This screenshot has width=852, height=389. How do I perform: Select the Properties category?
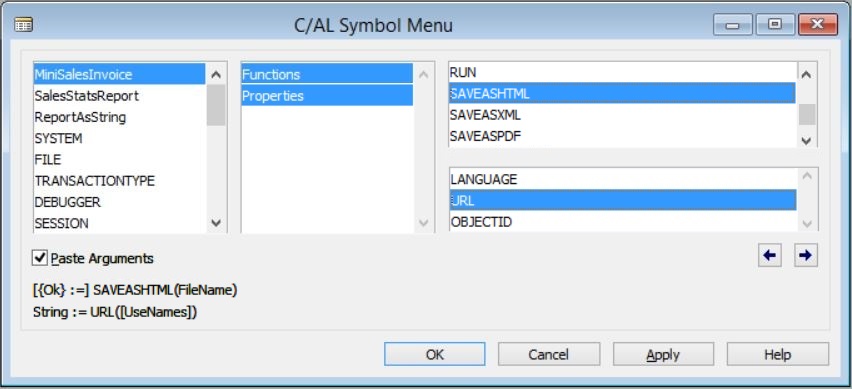click(x=327, y=96)
